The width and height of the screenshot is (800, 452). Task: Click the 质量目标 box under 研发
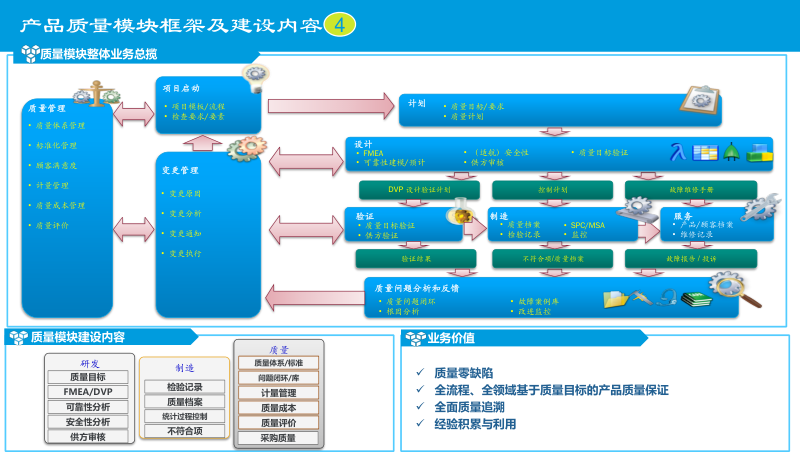[88, 377]
